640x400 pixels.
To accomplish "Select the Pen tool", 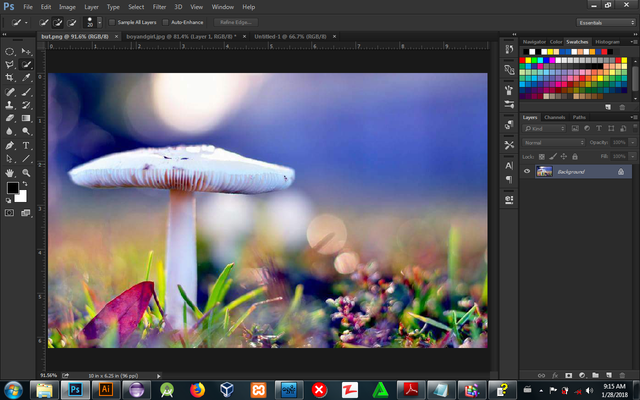I will [x=10, y=145].
